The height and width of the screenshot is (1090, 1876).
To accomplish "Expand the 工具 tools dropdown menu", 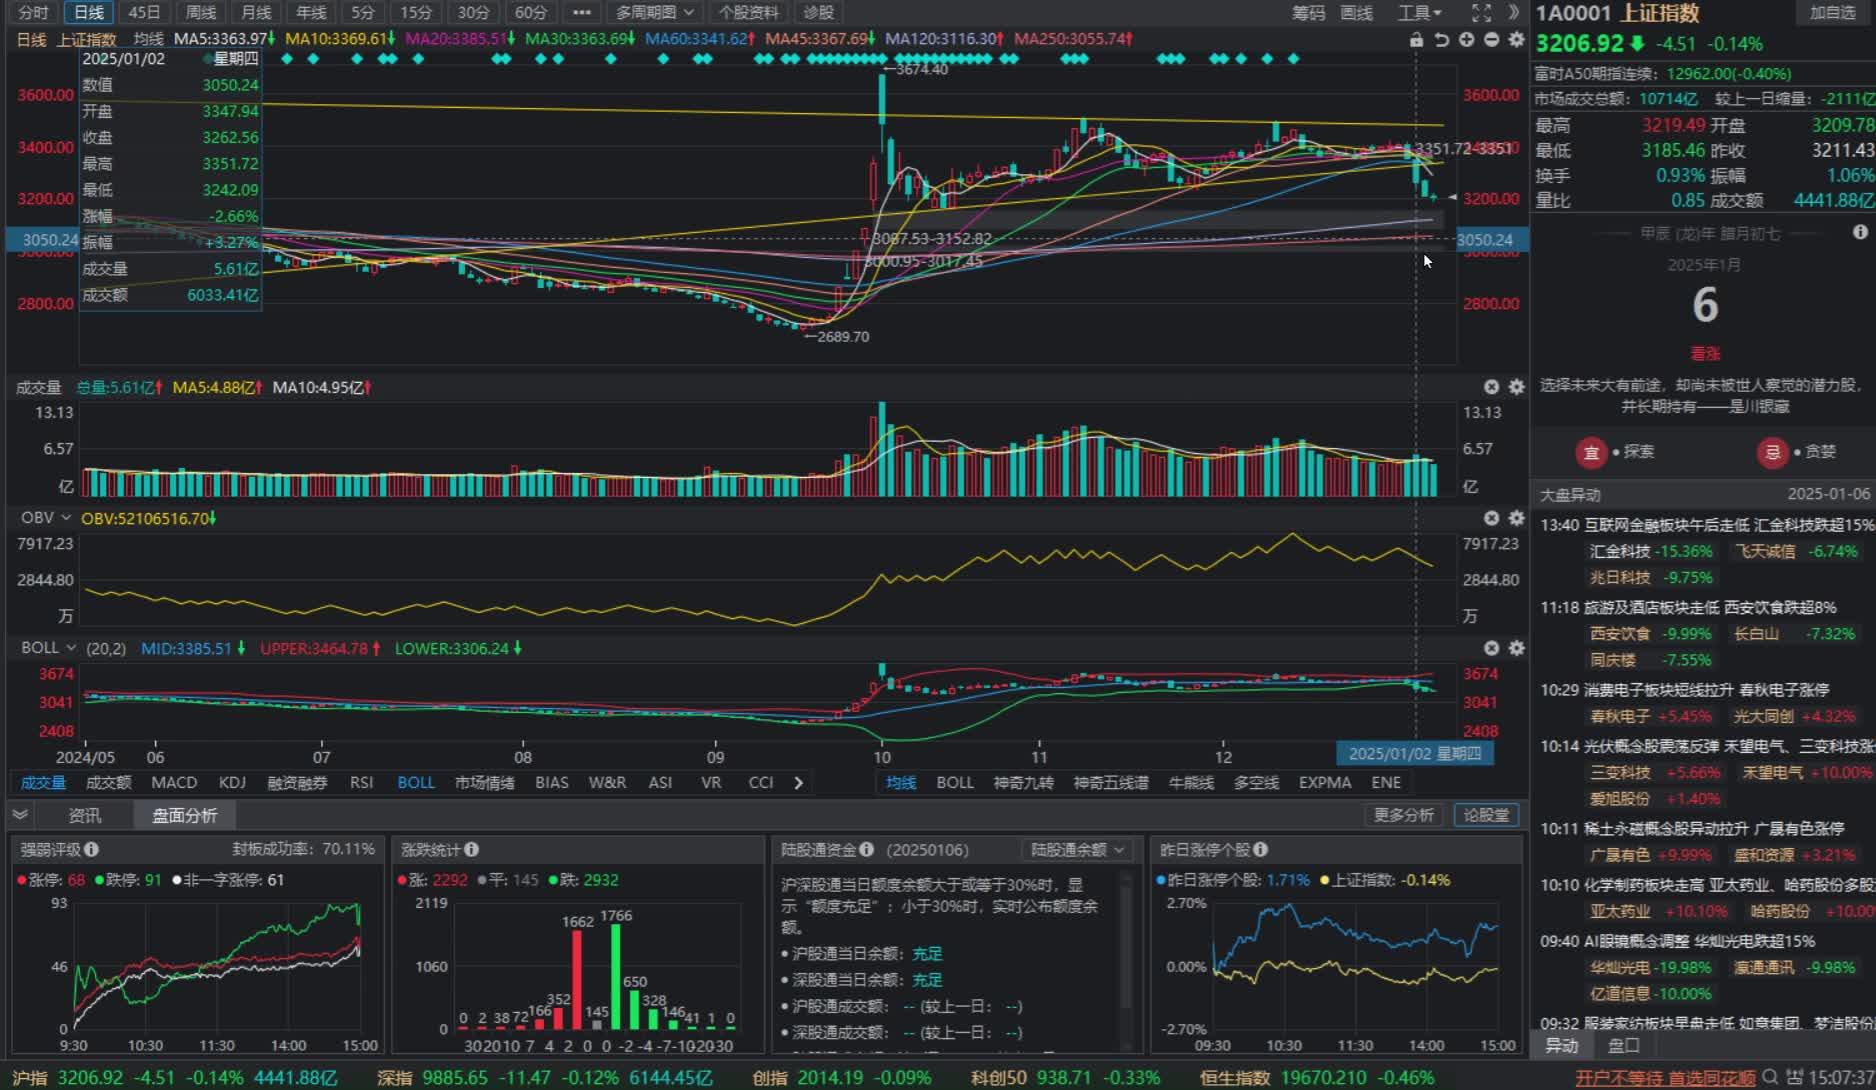I will 1419,13.
